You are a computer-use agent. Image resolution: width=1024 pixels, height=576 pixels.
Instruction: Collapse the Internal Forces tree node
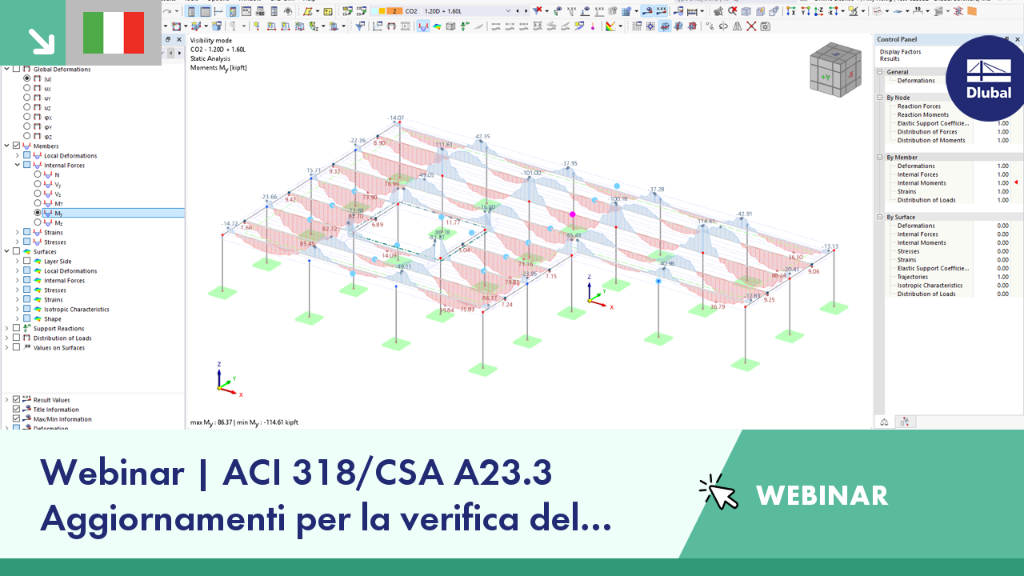coord(17,165)
